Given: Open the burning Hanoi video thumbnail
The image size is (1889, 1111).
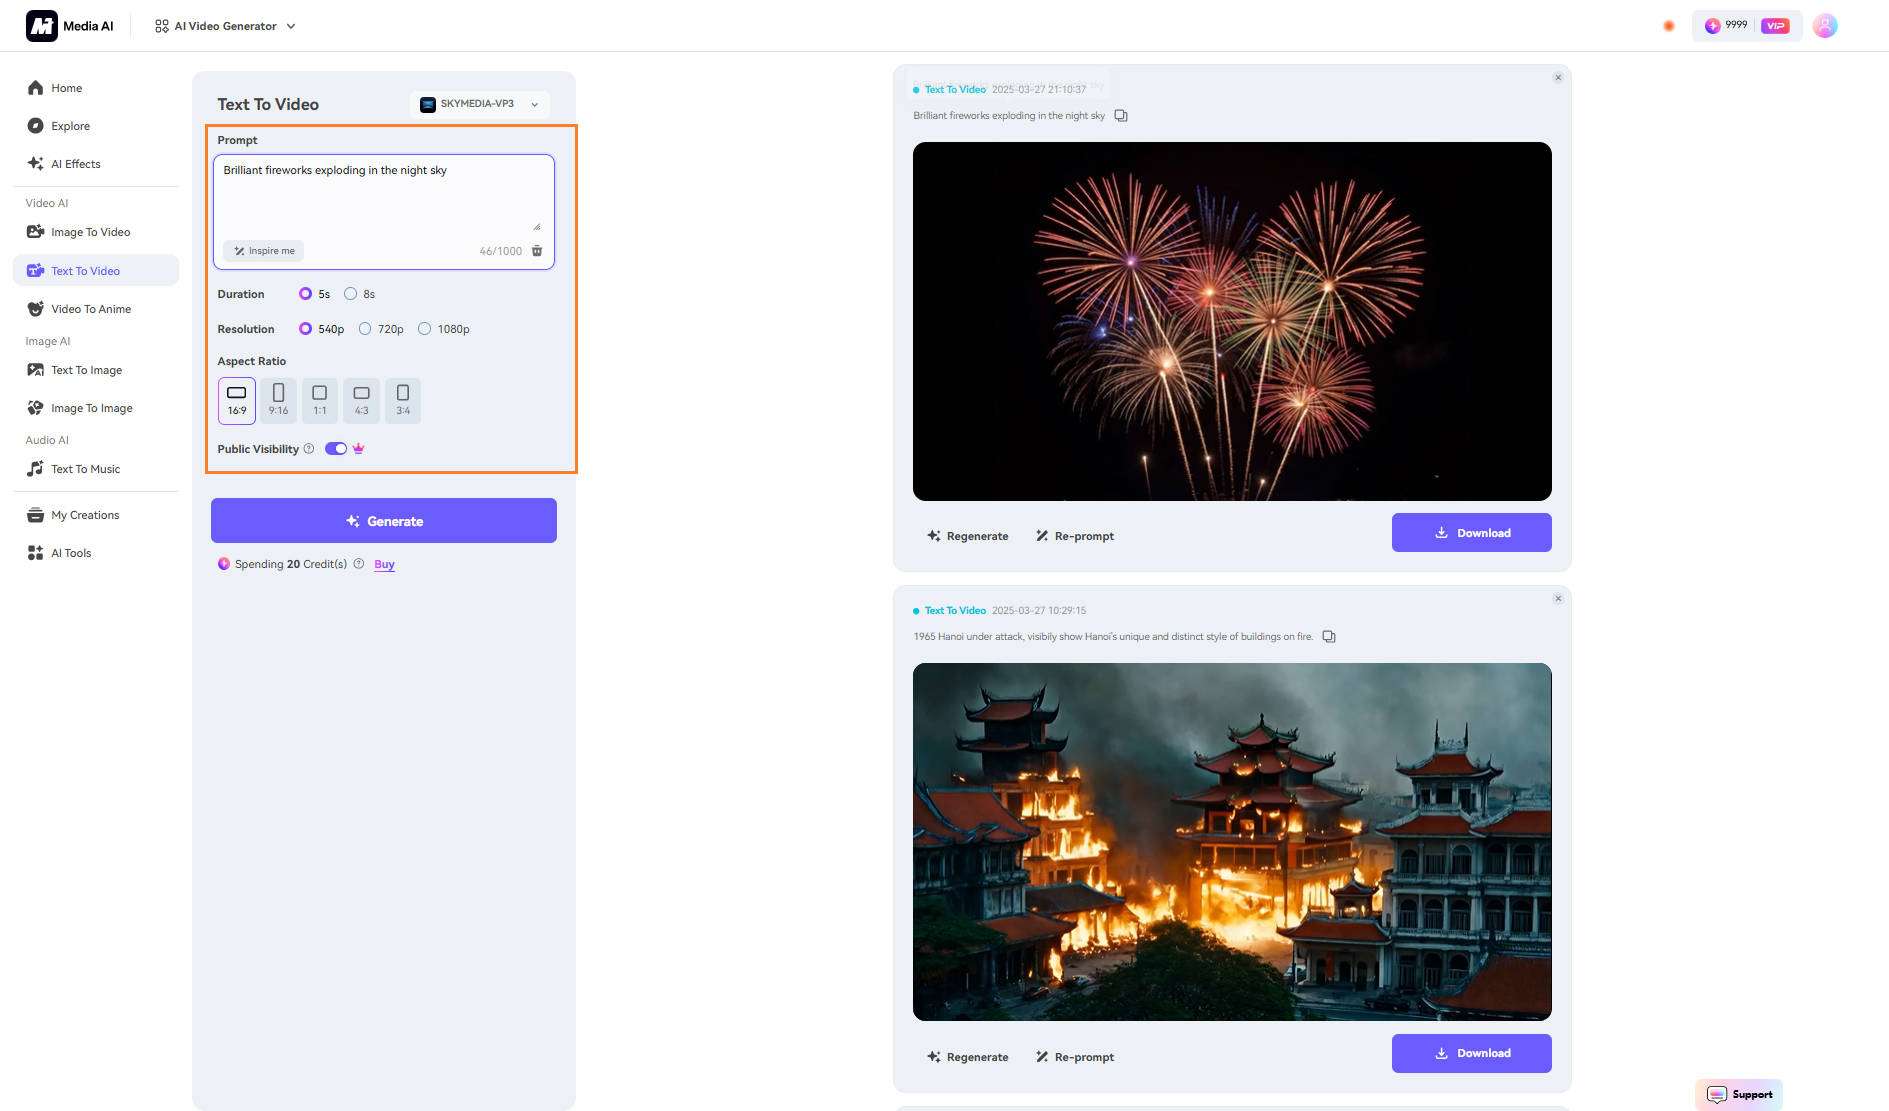Looking at the screenshot, I should tap(1232, 842).
